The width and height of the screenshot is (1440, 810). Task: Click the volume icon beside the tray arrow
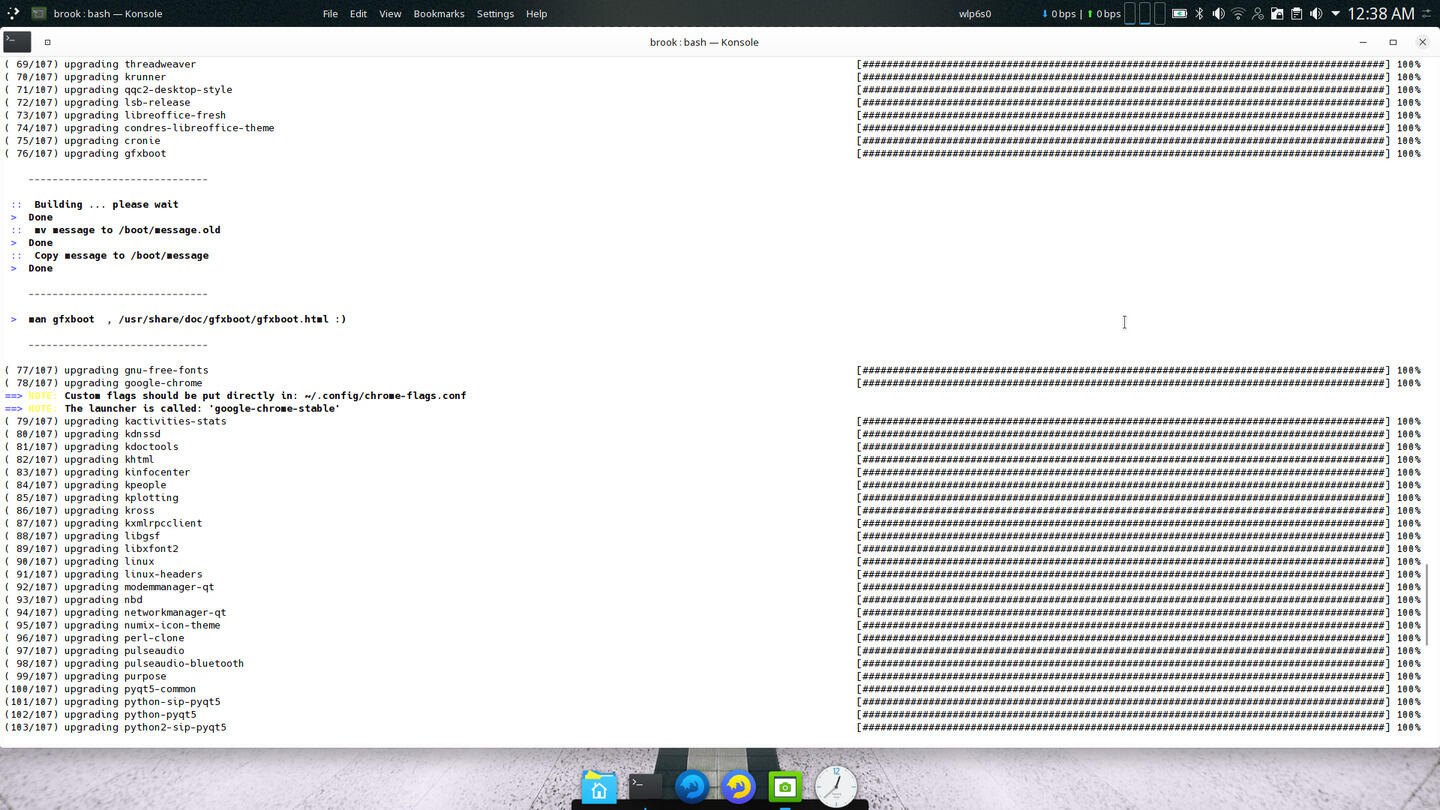pos(1316,14)
